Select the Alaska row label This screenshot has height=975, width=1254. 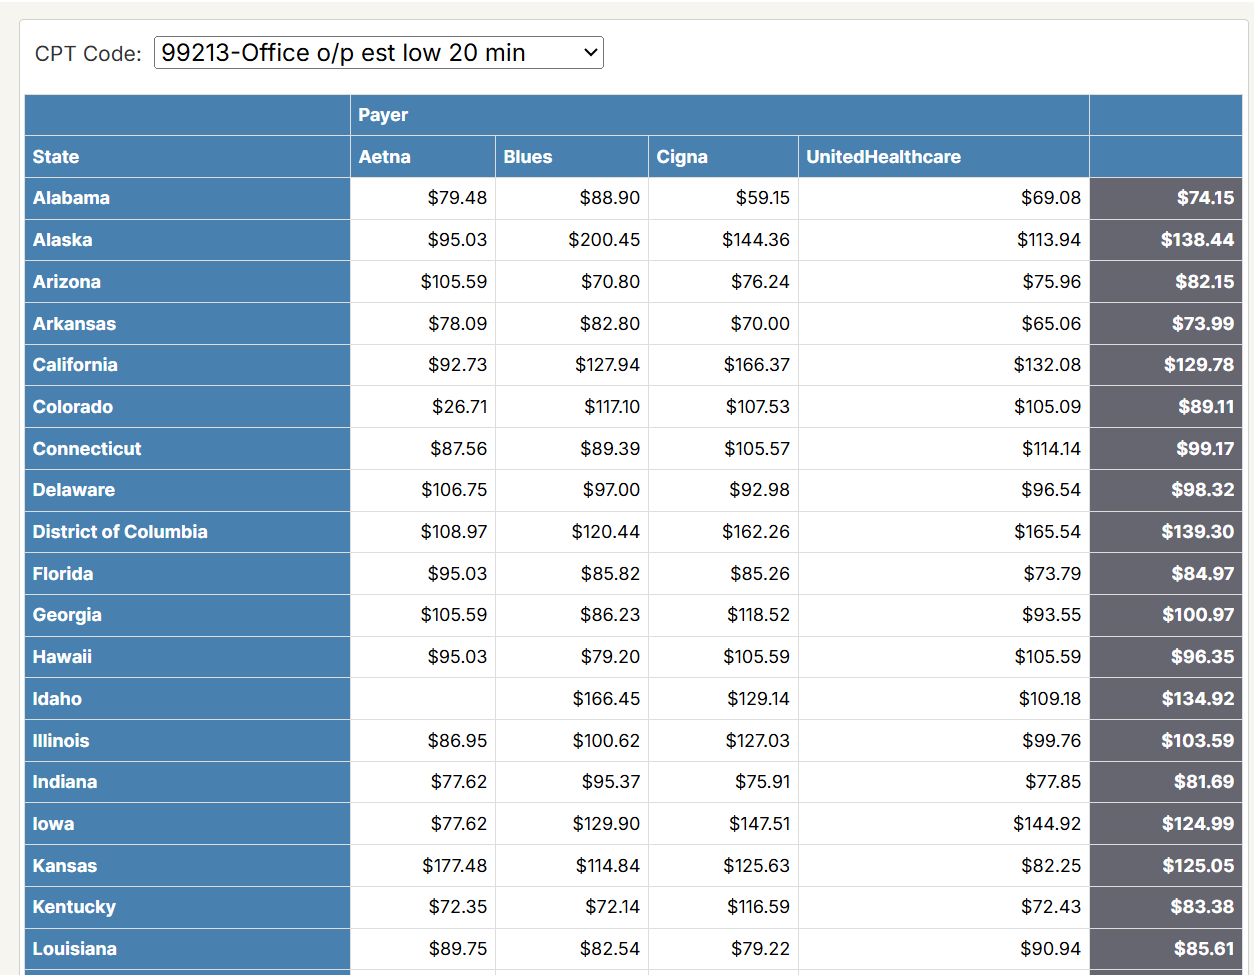188,240
